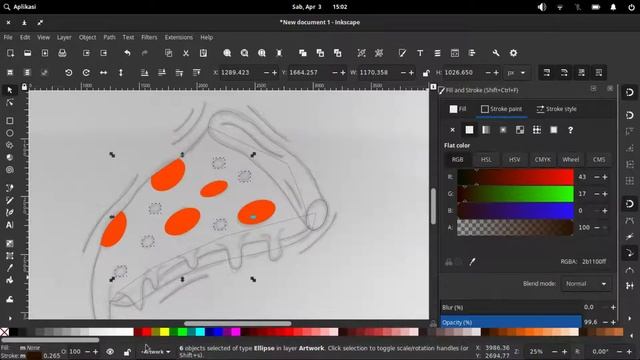Activate the Calligraphy tool
The image size is (640, 360).
pos(10,213)
